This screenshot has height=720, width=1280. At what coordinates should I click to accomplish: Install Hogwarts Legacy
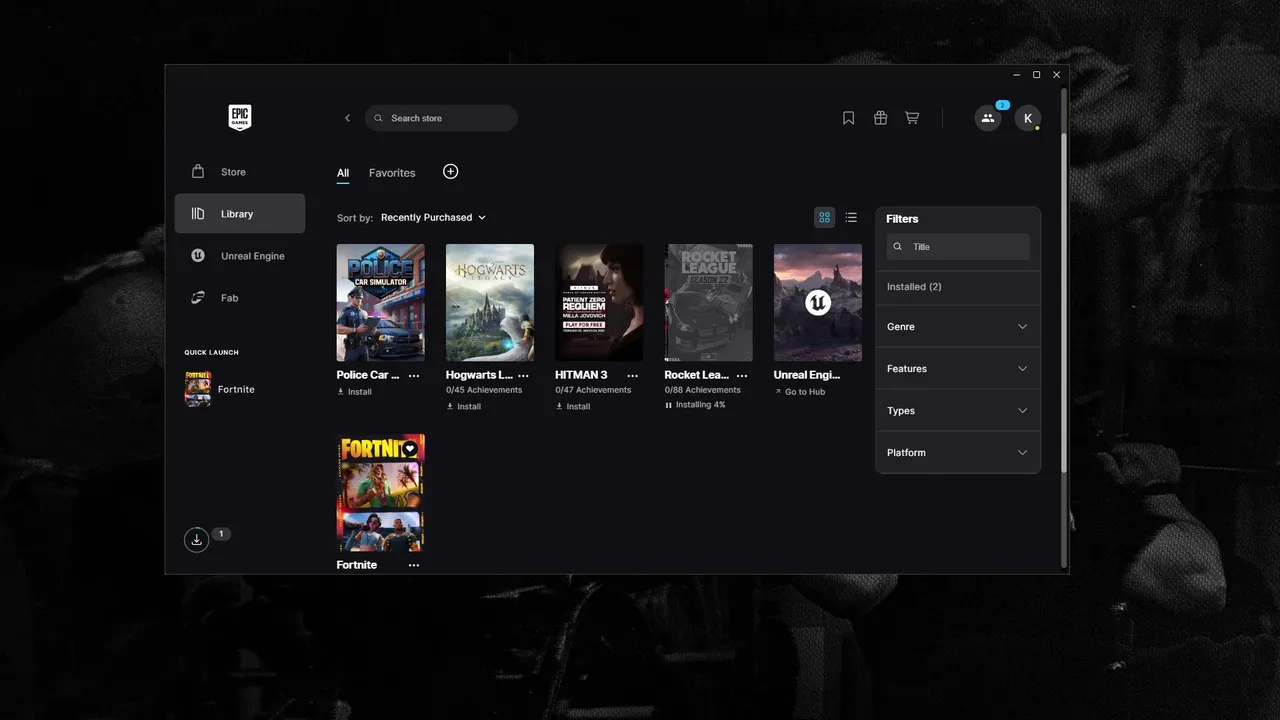pyautogui.click(x=464, y=407)
